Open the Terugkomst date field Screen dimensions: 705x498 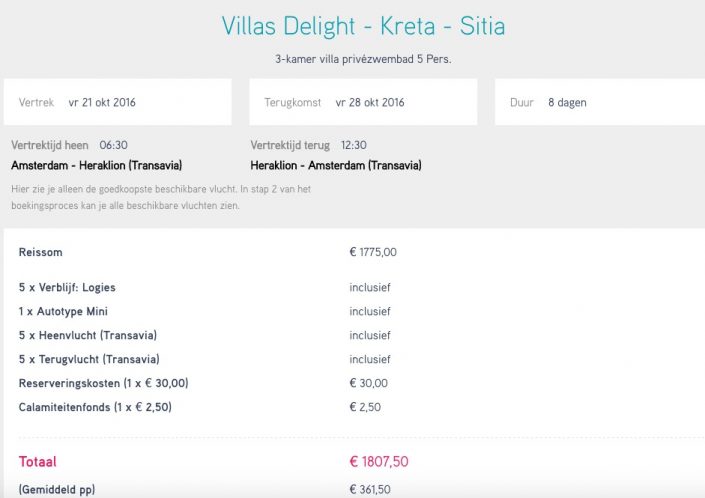click(363, 102)
